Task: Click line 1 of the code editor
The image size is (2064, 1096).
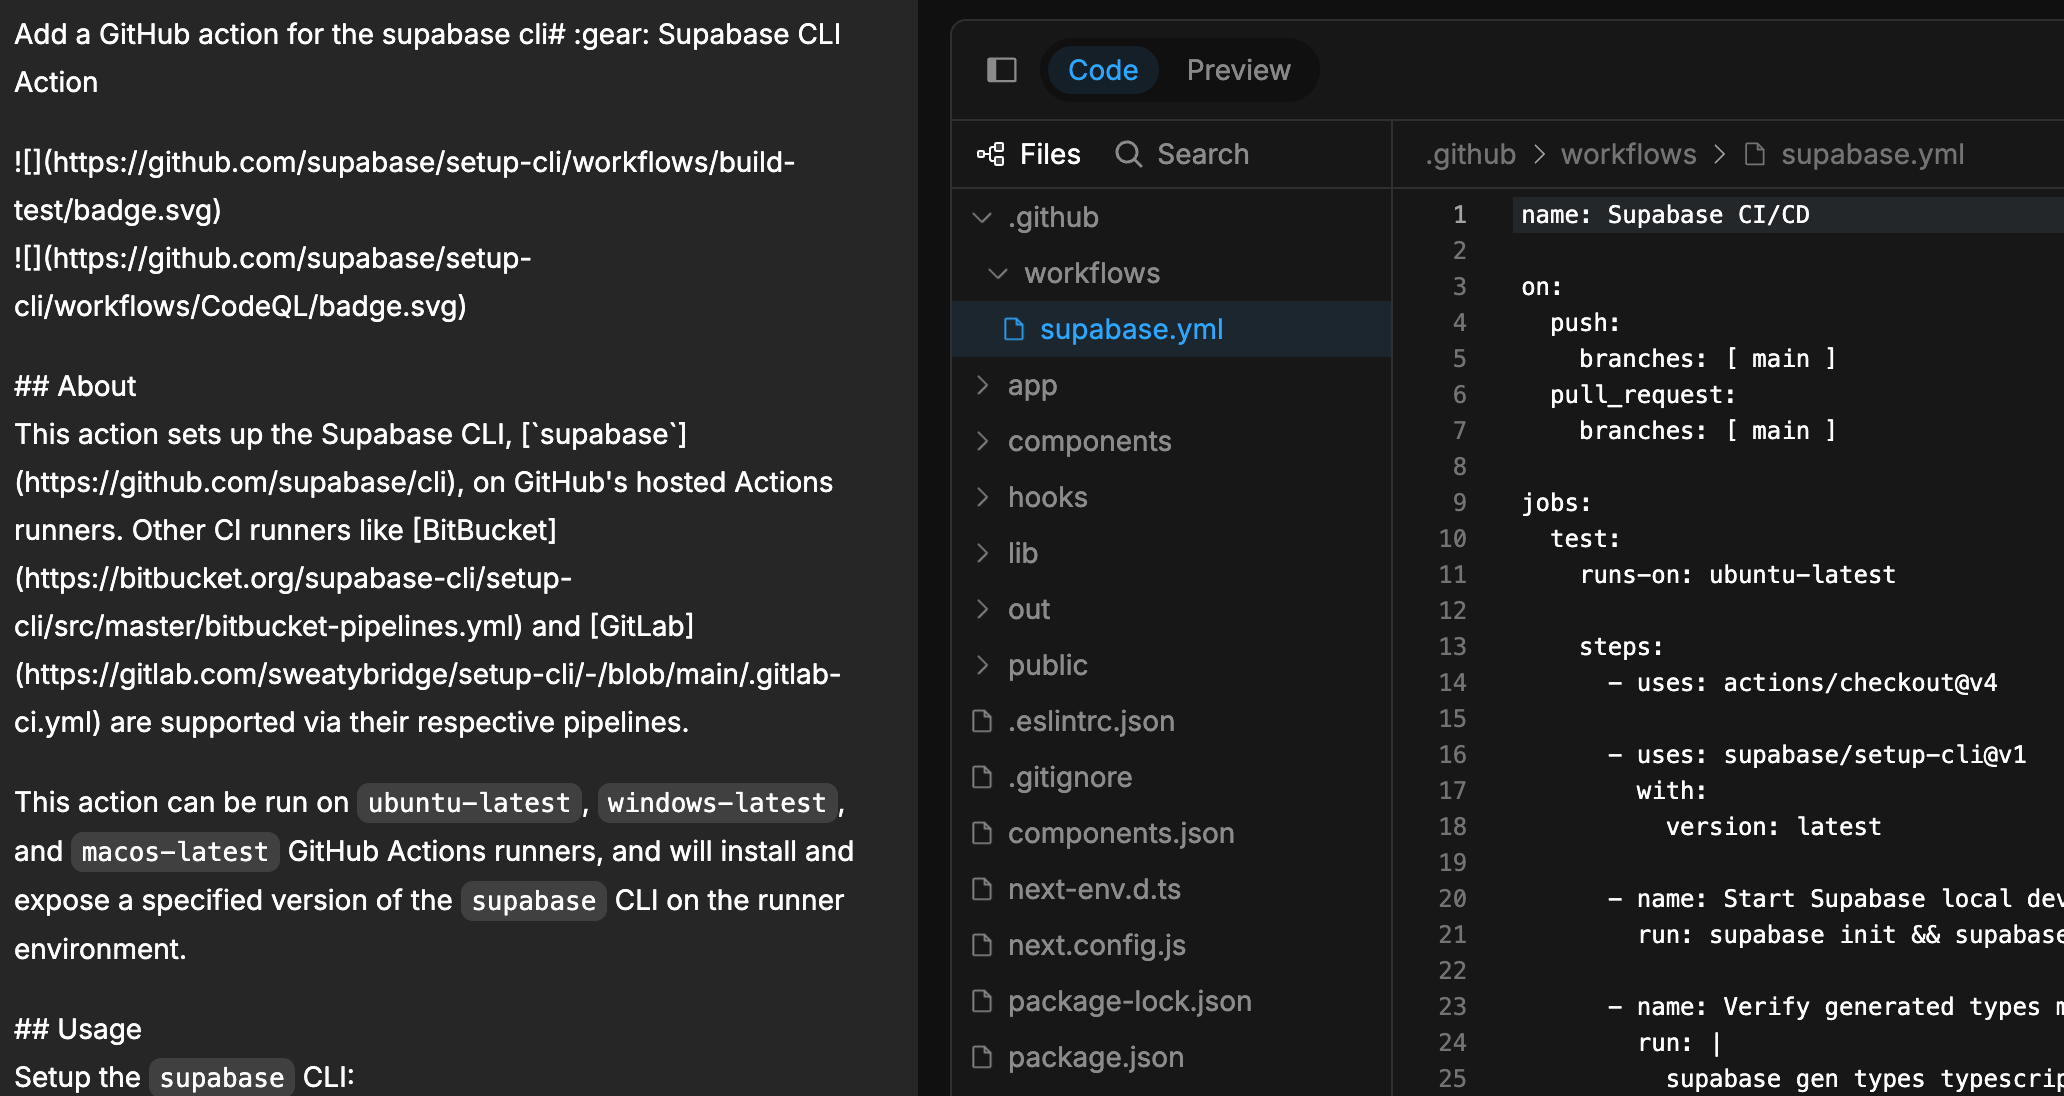Action: pyautogui.click(x=1665, y=215)
